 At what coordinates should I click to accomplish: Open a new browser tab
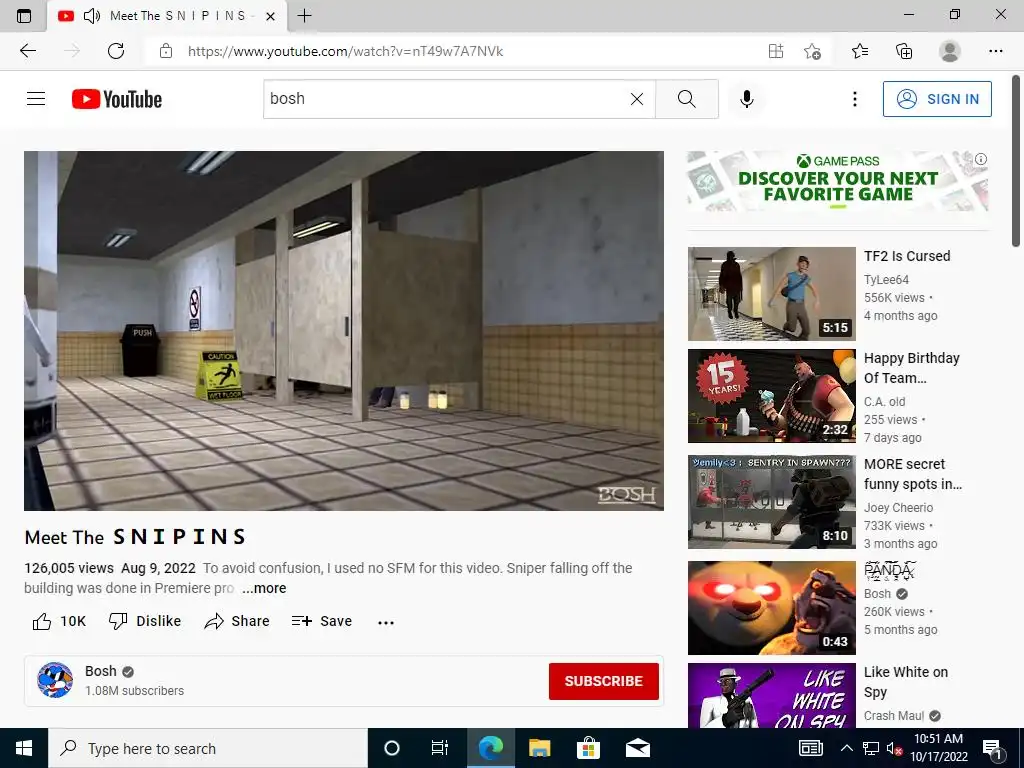point(304,16)
